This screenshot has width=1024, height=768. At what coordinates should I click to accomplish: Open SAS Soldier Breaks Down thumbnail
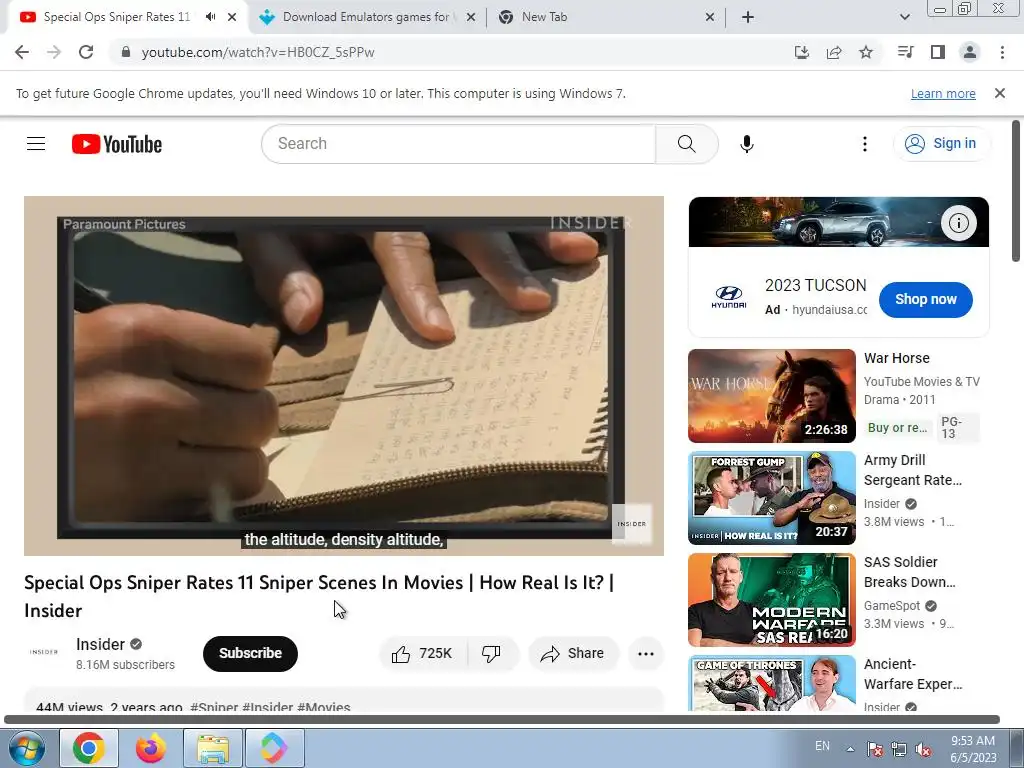coord(771,600)
